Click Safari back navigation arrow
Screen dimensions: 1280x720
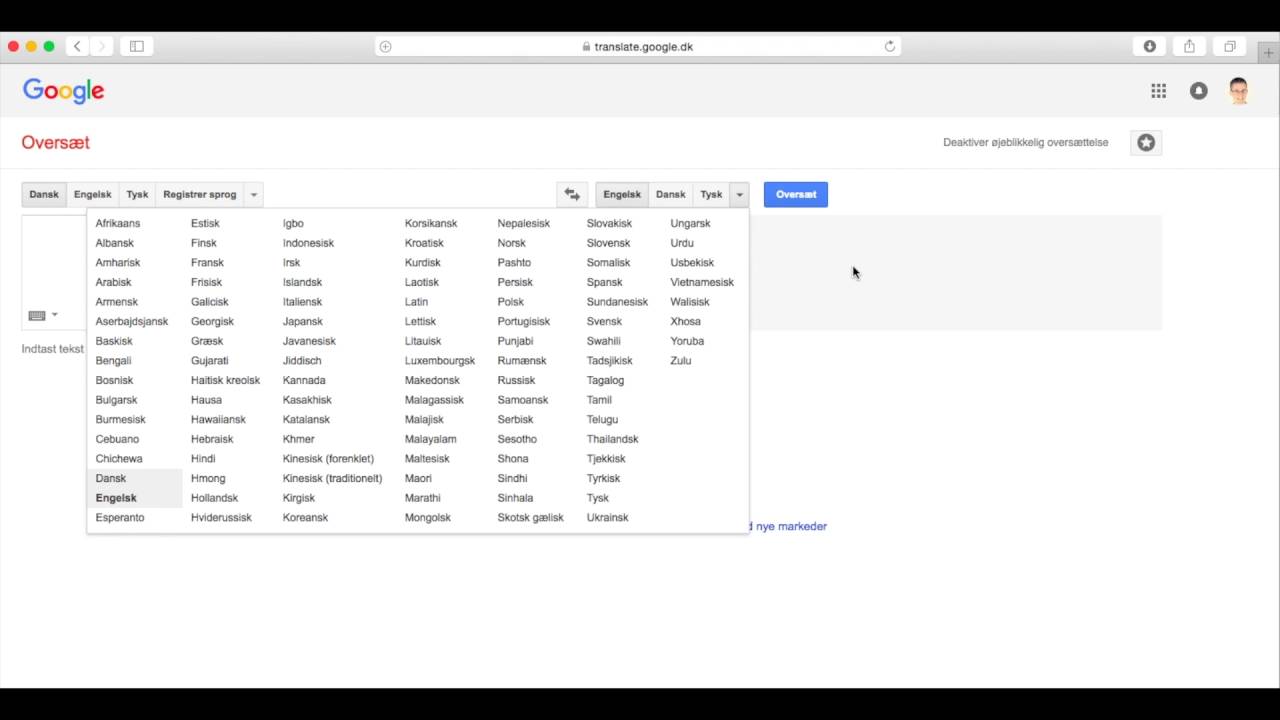point(77,46)
